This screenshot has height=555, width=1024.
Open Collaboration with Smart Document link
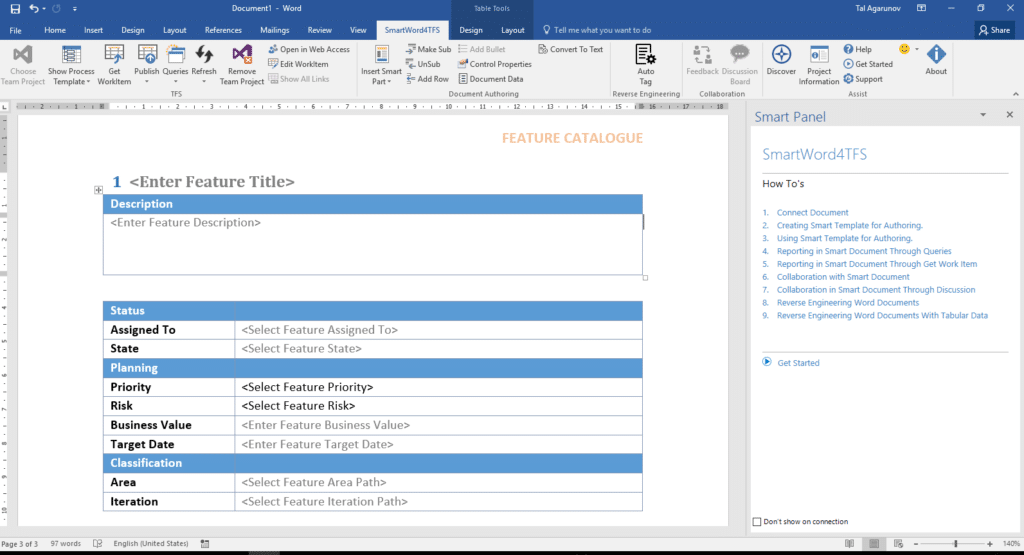843,277
